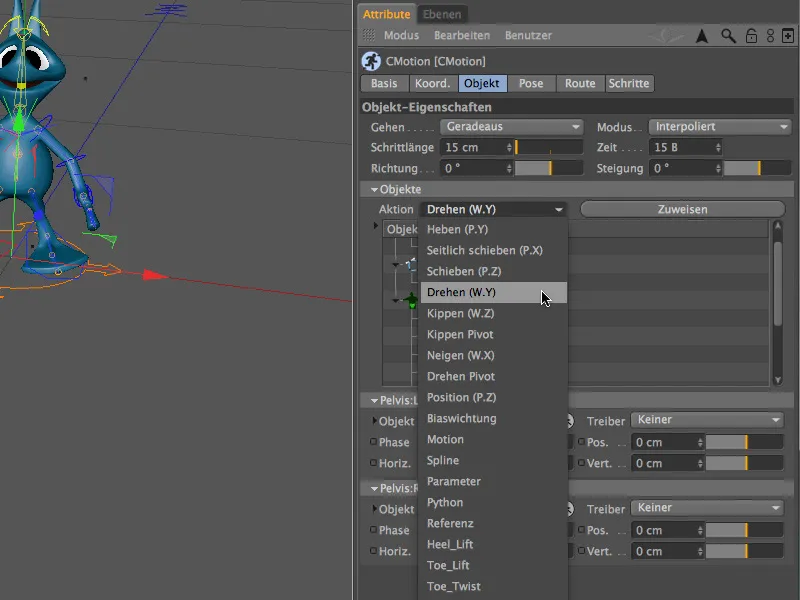
Task: Click the dotted grip icon beside Modus
Action: (368, 35)
